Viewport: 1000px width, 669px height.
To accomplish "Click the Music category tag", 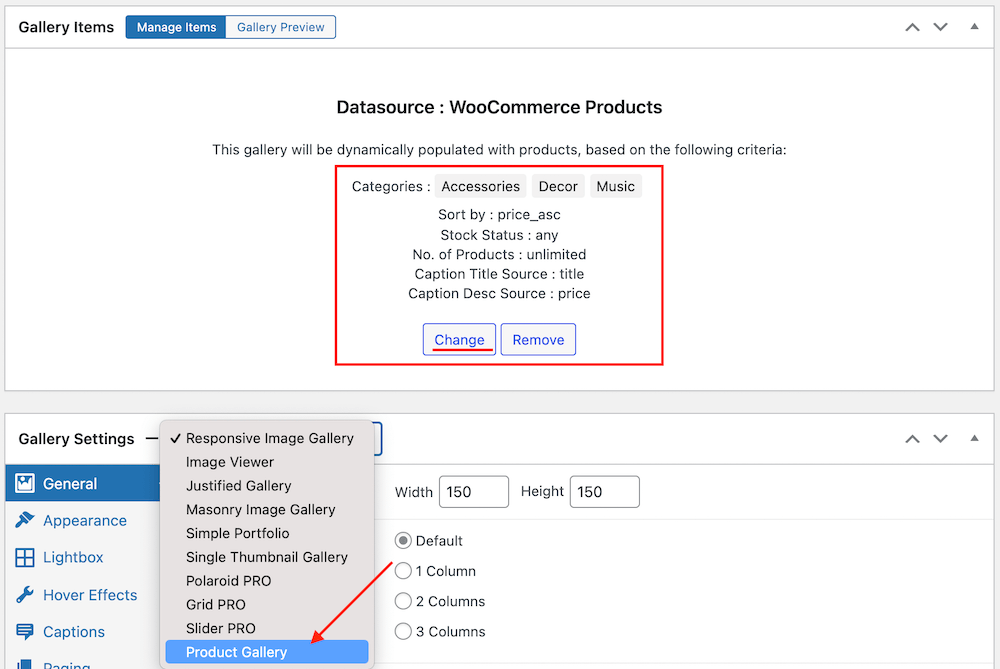I will click(615, 186).
